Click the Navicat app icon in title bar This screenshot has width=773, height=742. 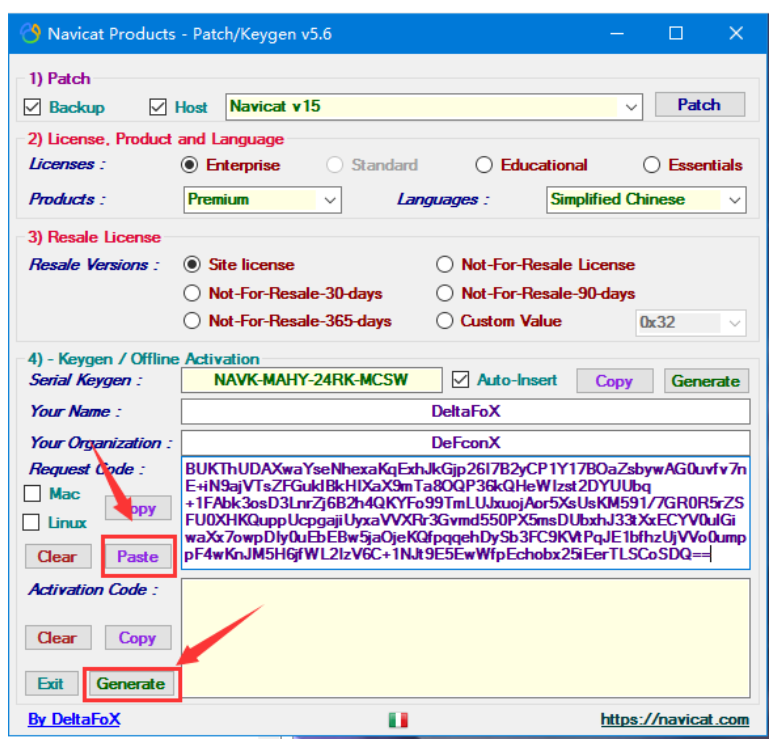pos(31,34)
